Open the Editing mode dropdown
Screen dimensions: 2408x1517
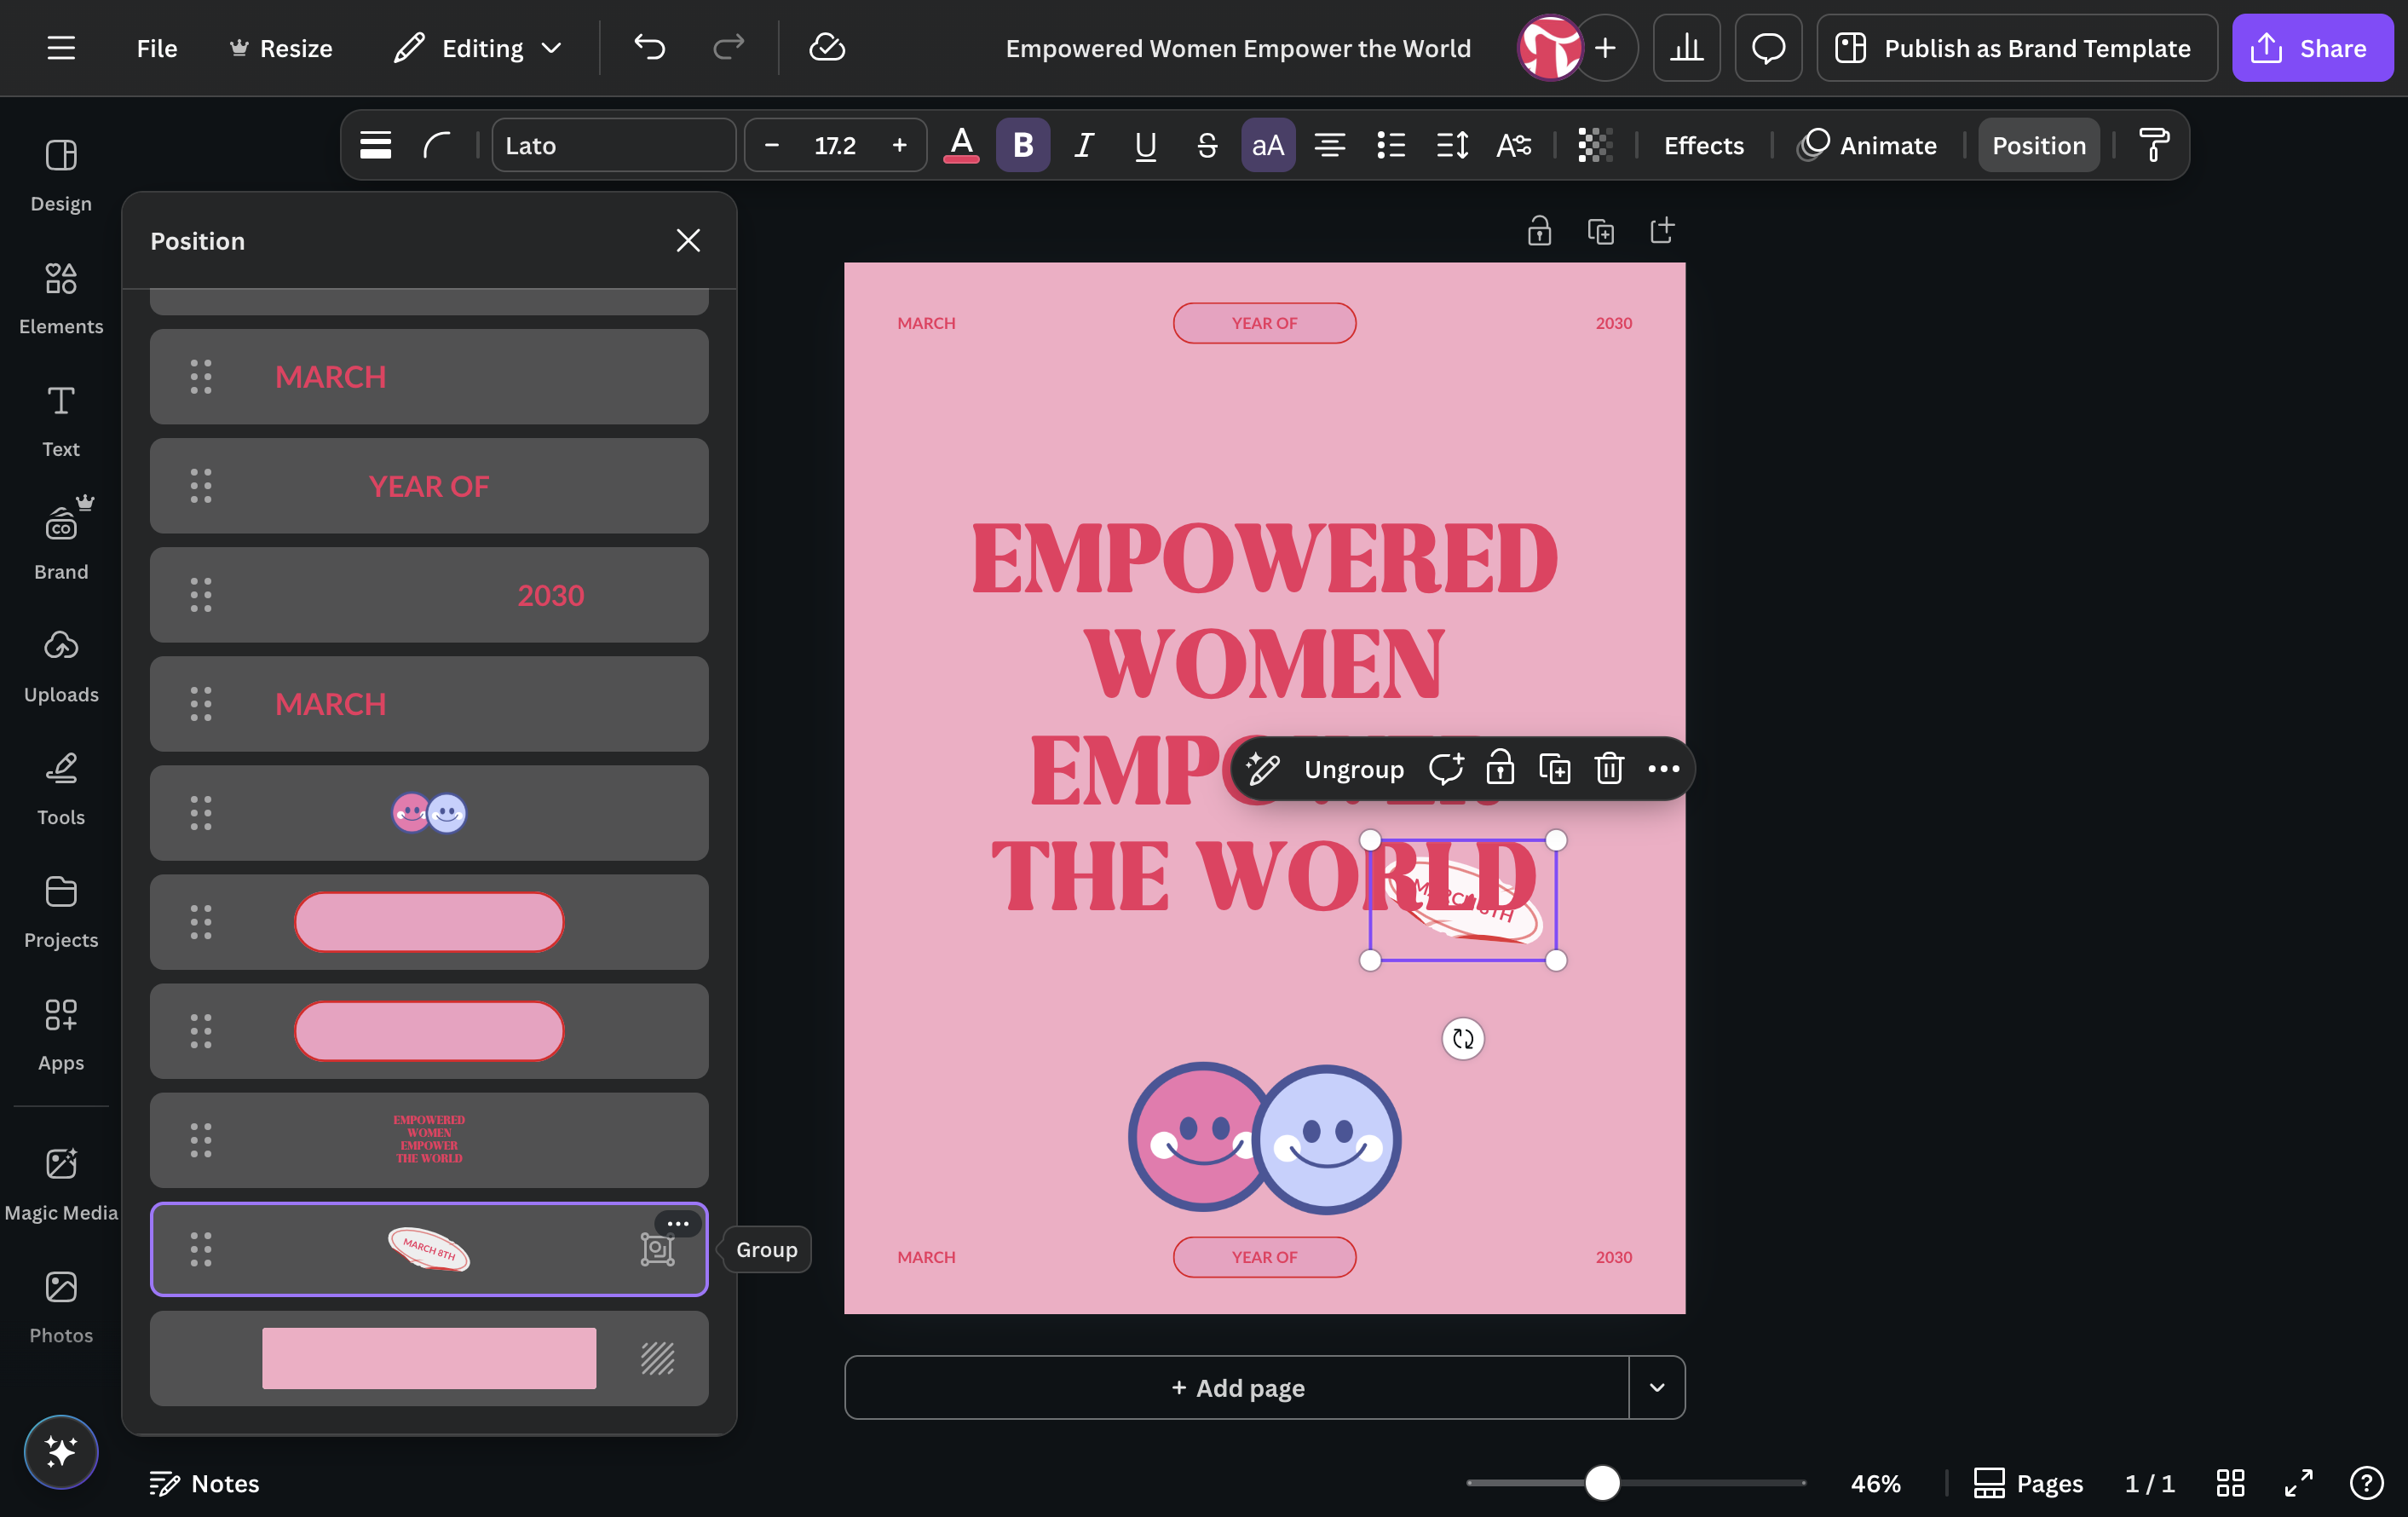tap(478, 48)
